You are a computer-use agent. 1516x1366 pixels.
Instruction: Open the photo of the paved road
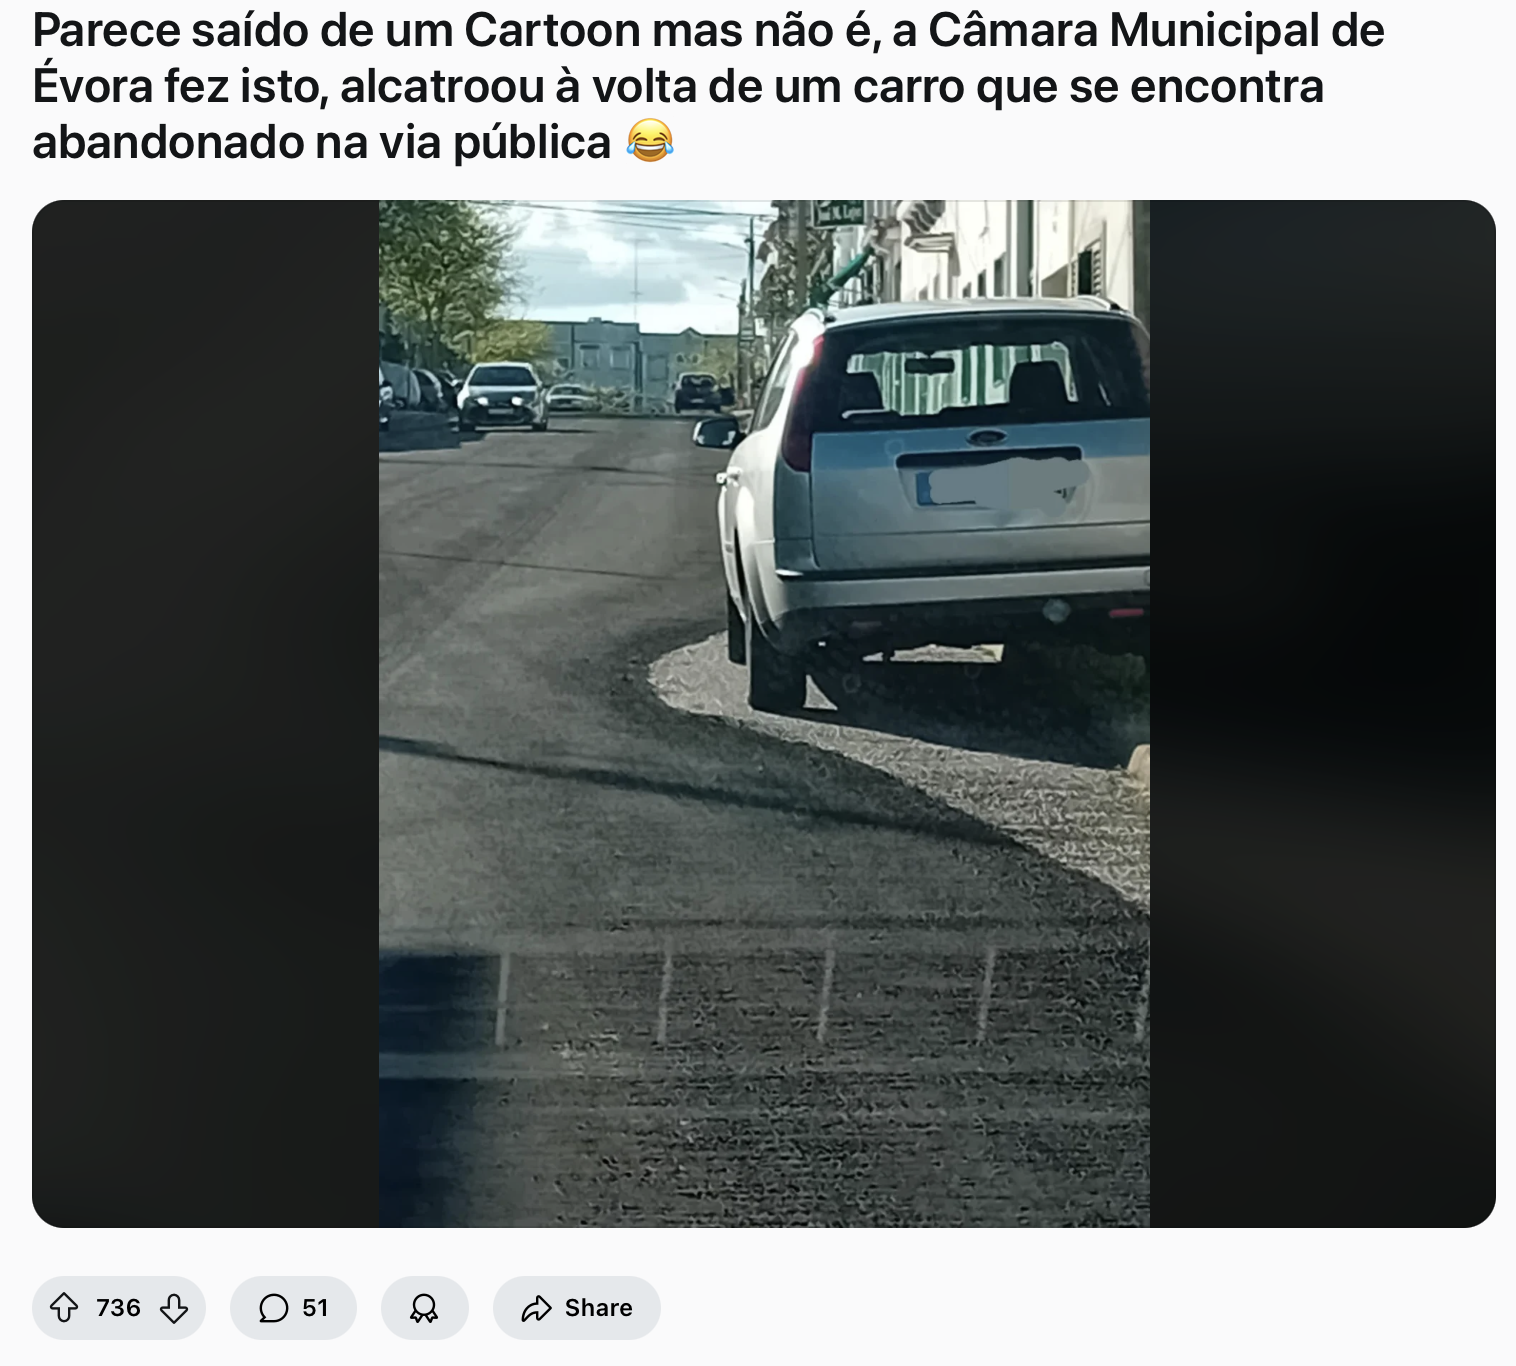click(x=764, y=714)
